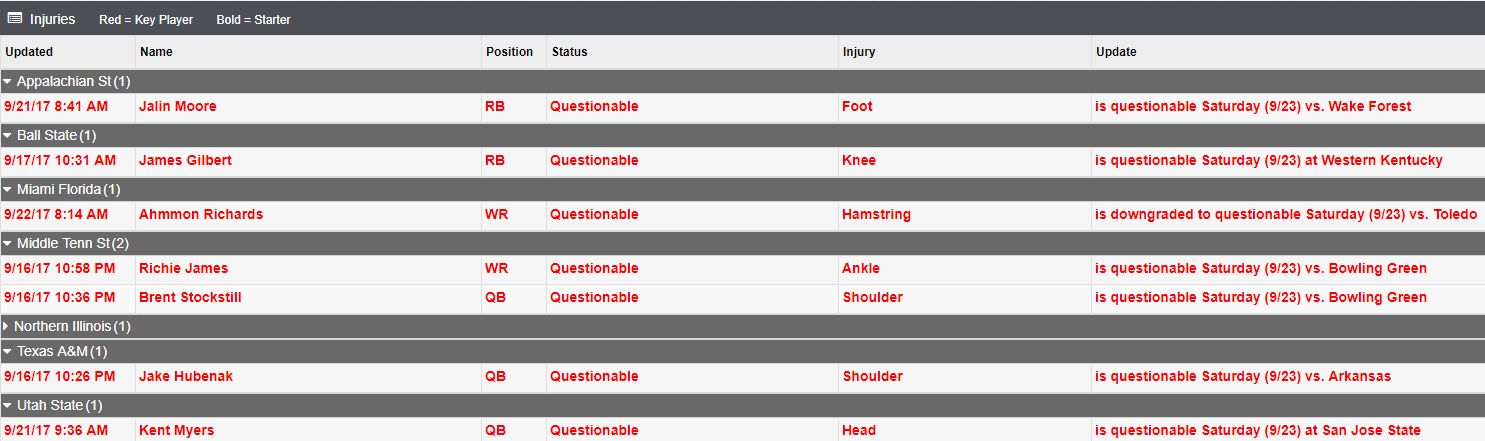The width and height of the screenshot is (1485, 441).
Task: Collapse the Miami Florida group arrow
Action: tap(7, 189)
